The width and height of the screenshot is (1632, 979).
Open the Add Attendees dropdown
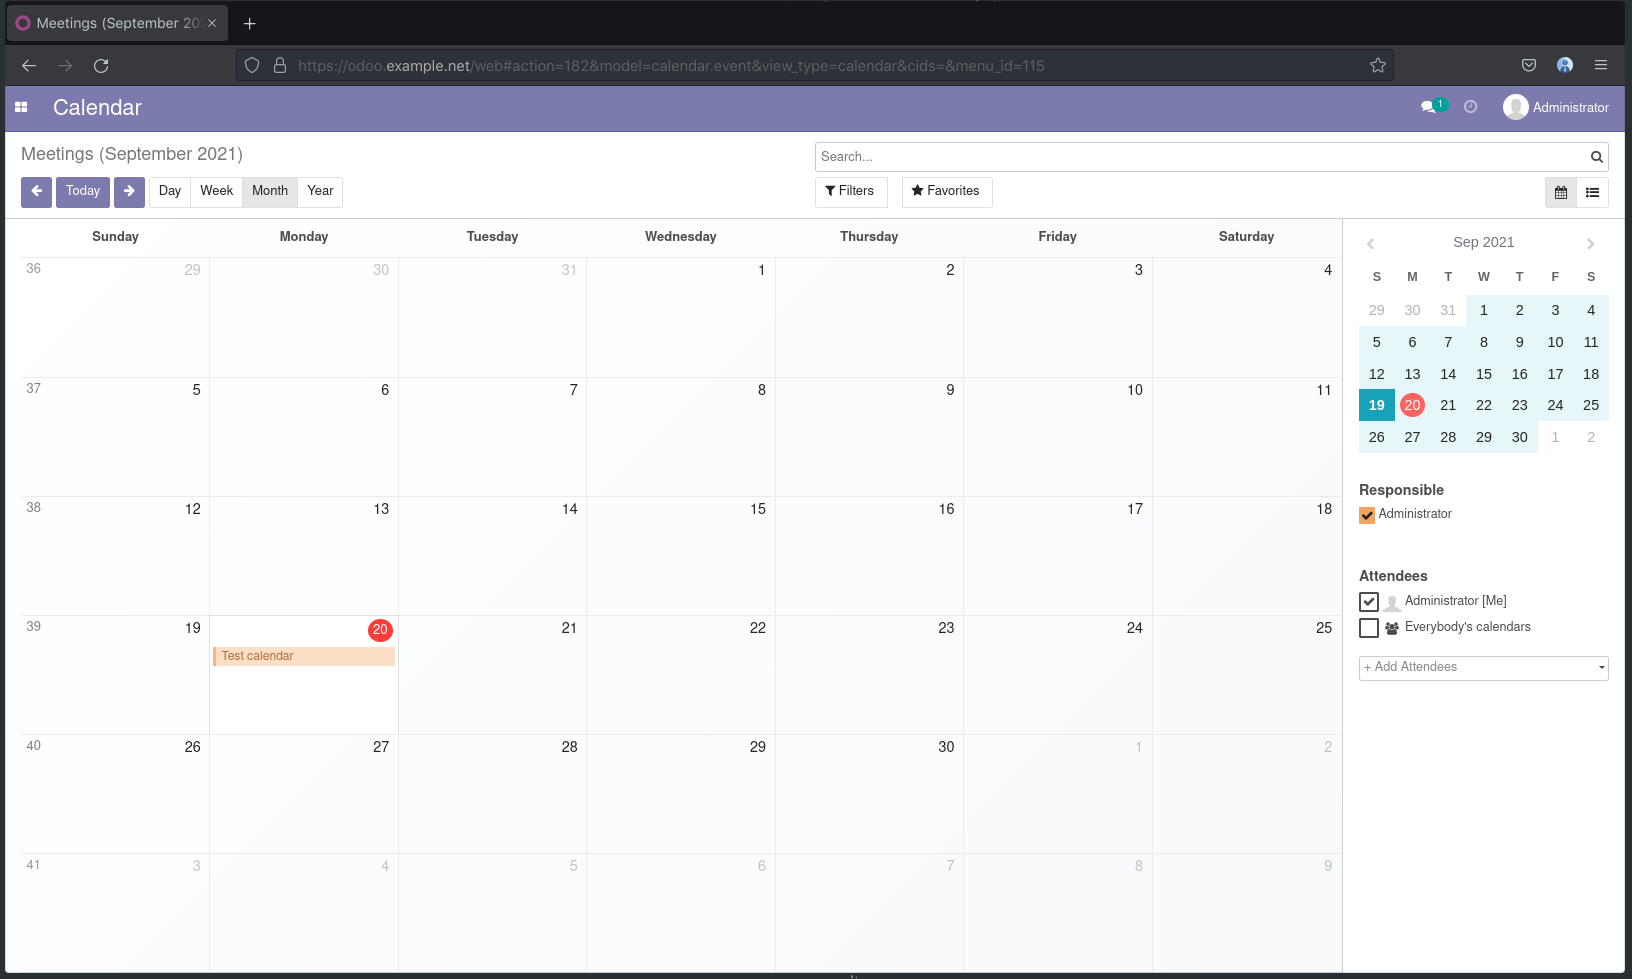1483,668
